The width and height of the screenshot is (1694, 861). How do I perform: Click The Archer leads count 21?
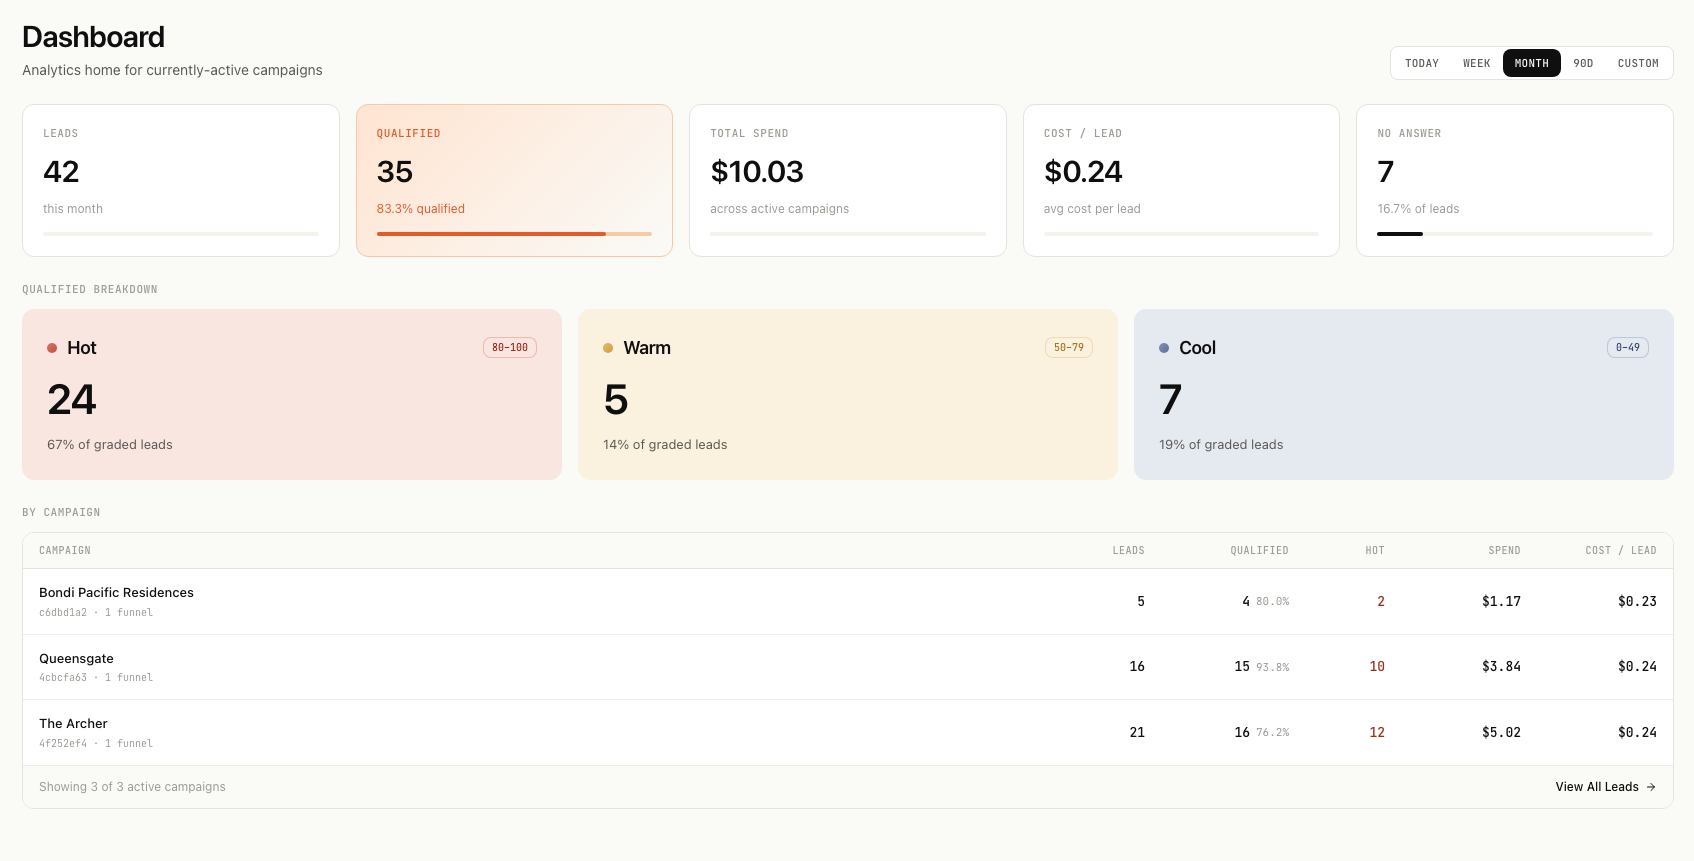(1137, 733)
